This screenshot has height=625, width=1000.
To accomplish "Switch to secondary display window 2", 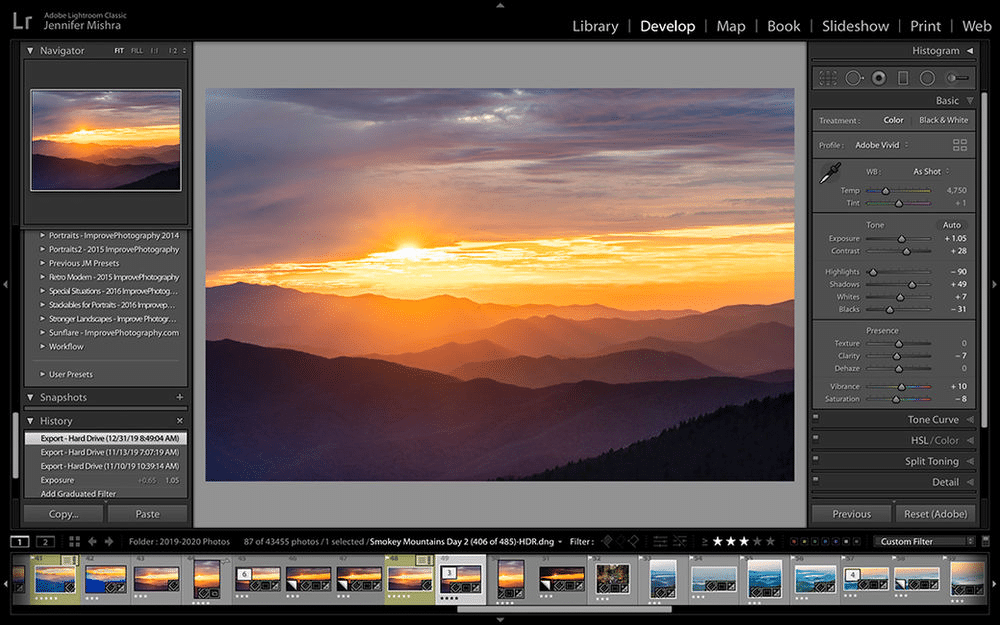I will pyautogui.click(x=45, y=541).
